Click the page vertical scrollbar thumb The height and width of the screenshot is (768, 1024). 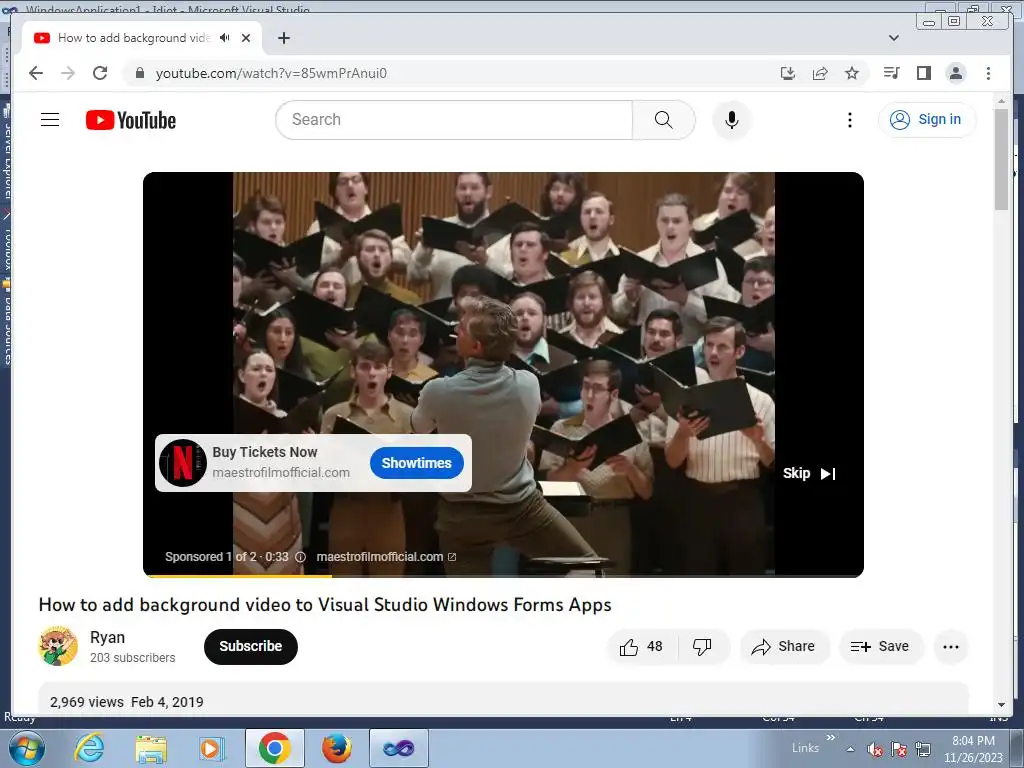(x=1001, y=159)
